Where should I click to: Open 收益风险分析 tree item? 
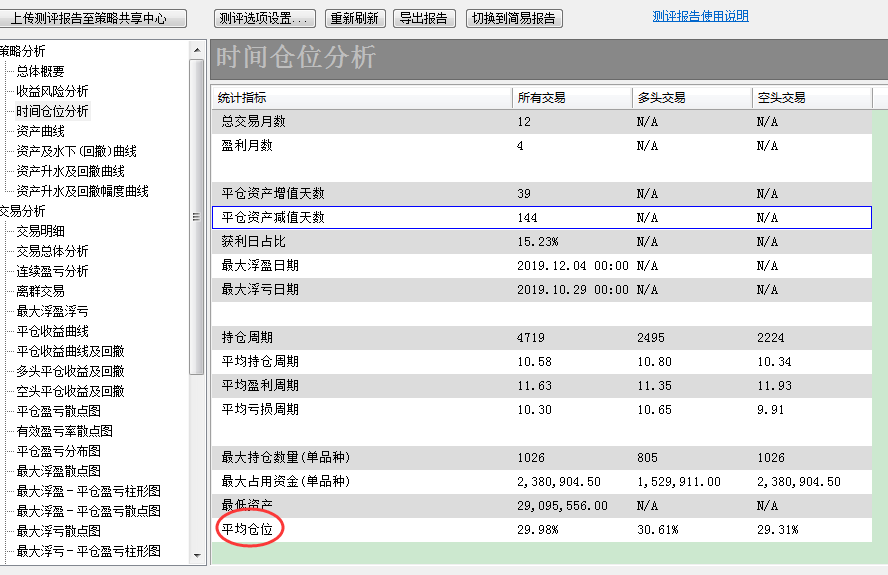[52, 91]
